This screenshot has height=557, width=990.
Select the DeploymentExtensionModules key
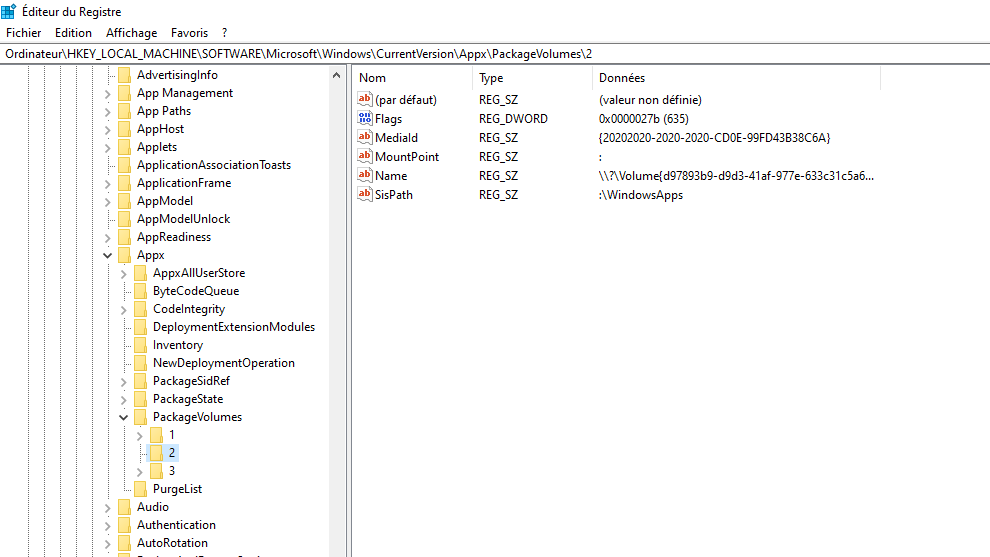point(234,327)
